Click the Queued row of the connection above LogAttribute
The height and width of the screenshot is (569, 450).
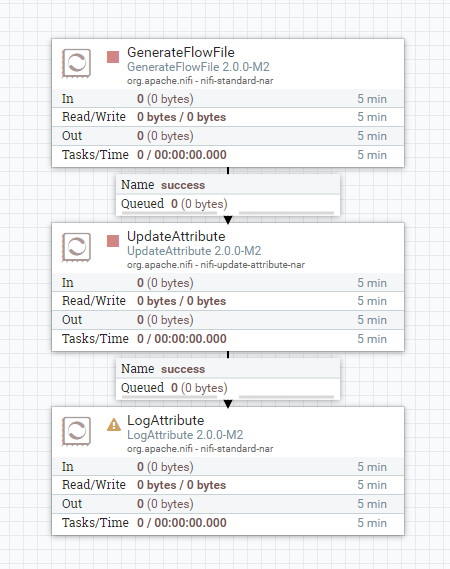228,388
